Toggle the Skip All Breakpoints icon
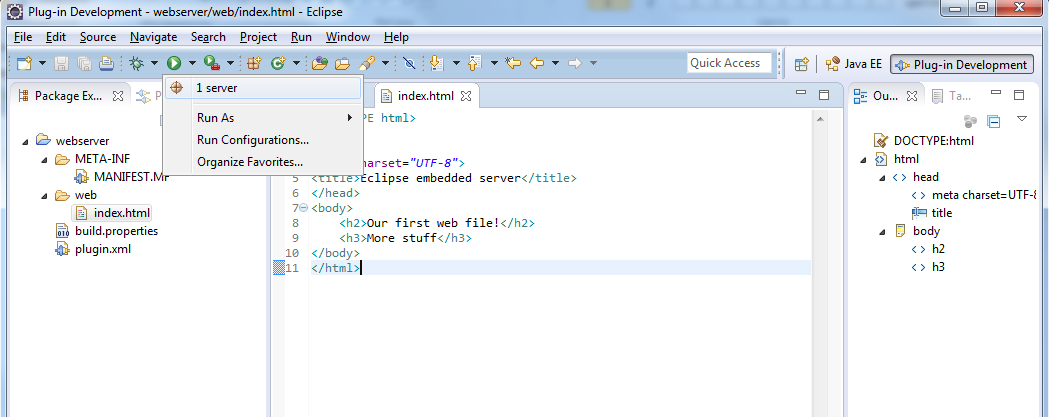1049x417 pixels. point(409,64)
